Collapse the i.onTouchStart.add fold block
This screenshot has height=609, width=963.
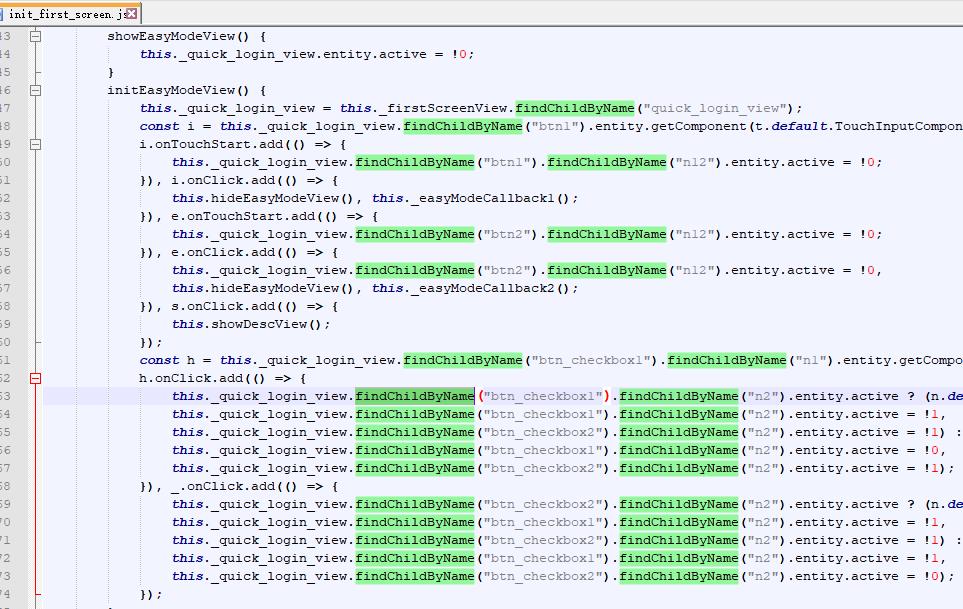(x=36, y=144)
